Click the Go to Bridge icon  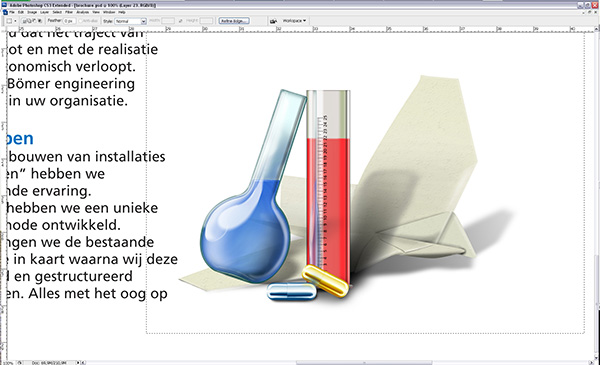click(x=273, y=21)
